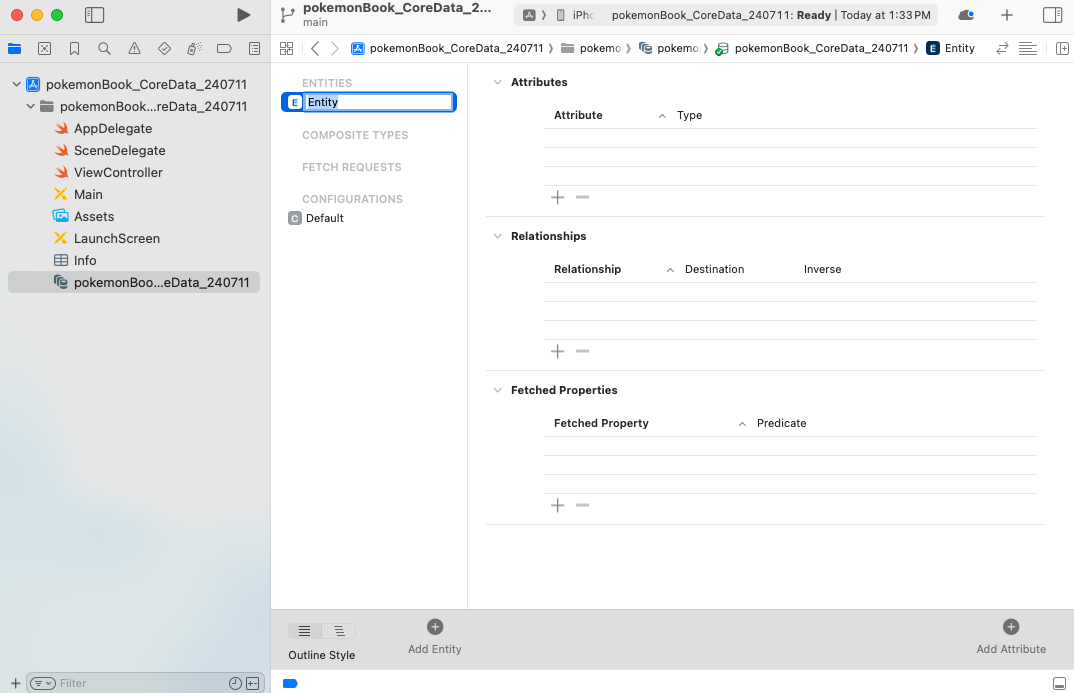Click the cloud status icon in toolbar
Image resolution: width=1074 pixels, height=693 pixels.
coord(966,15)
